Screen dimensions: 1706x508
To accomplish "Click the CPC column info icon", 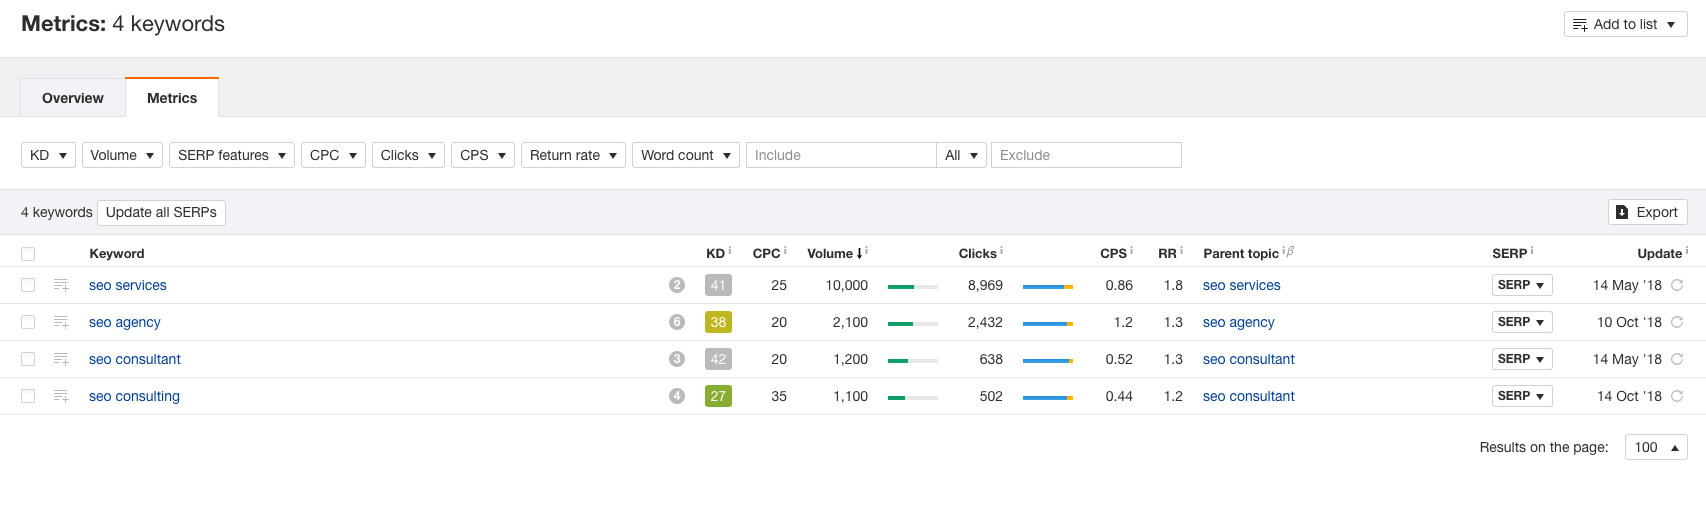I will 785,251.
